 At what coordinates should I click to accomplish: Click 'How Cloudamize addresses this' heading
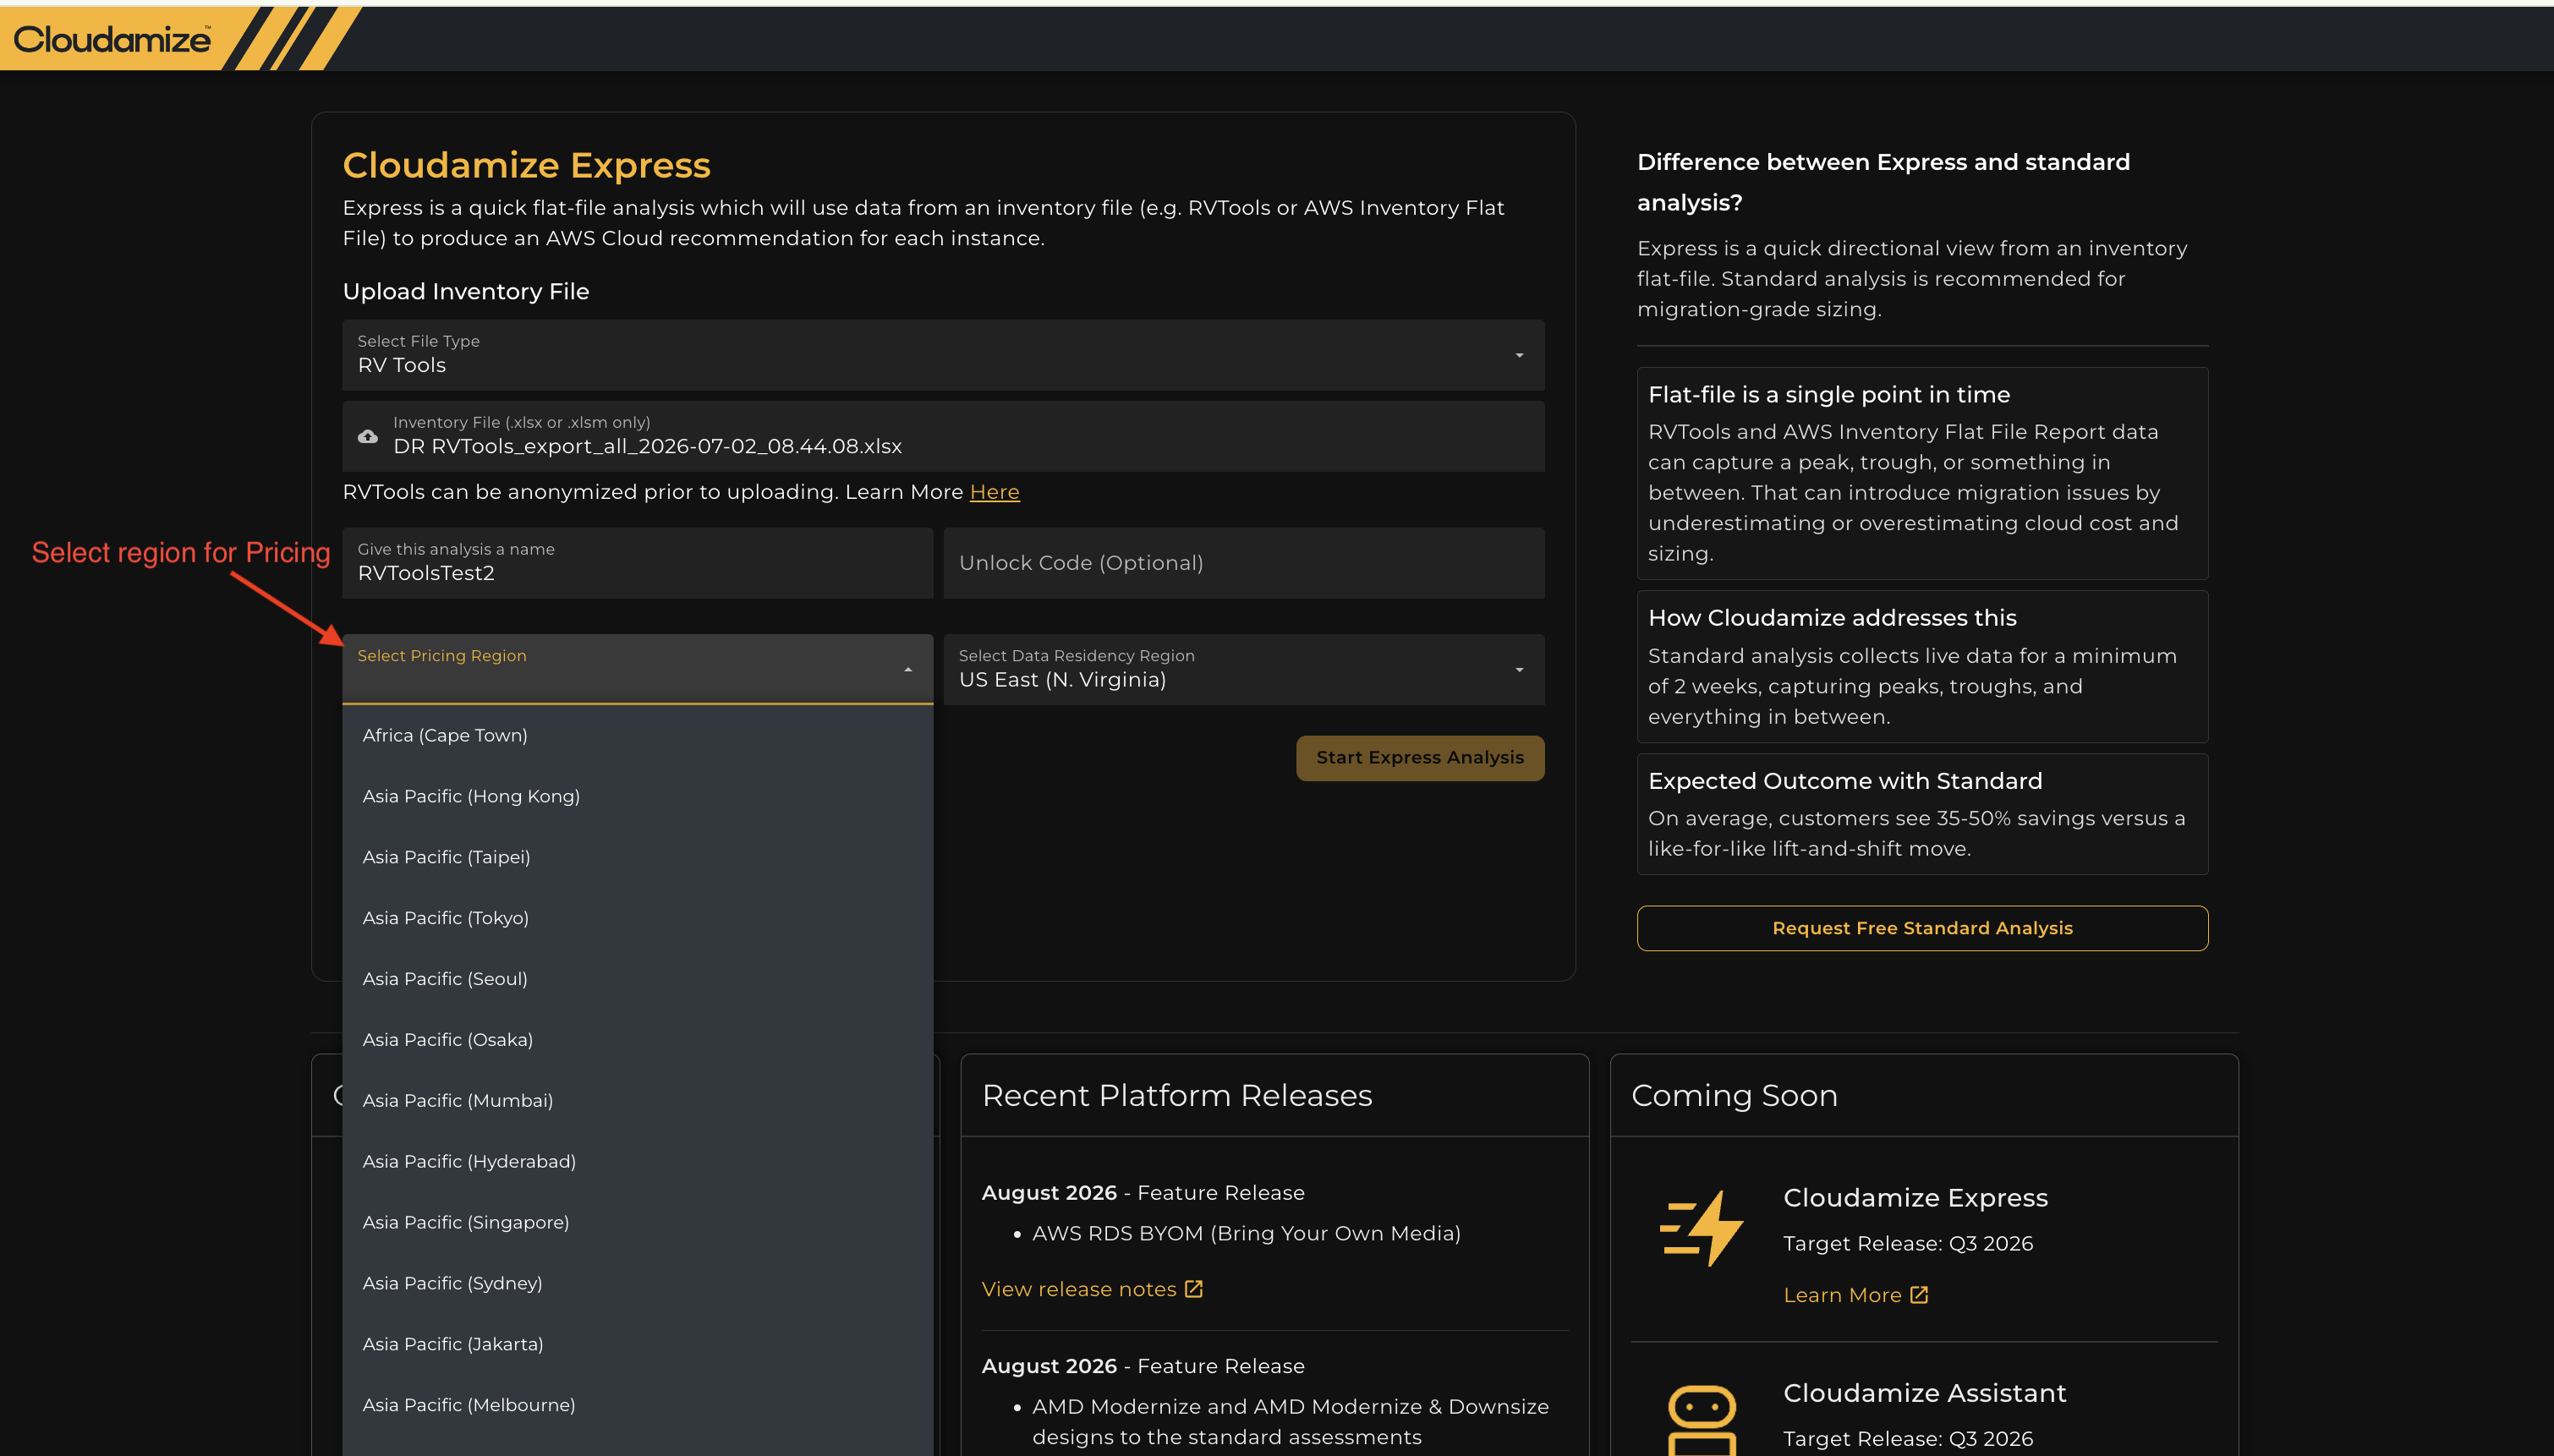pos(1832,618)
